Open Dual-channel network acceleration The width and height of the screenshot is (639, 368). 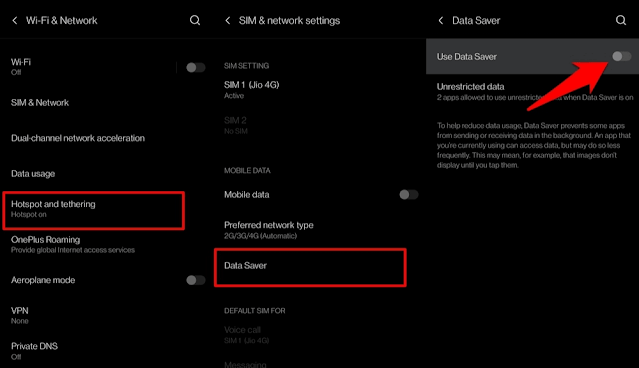click(x=106, y=138)
